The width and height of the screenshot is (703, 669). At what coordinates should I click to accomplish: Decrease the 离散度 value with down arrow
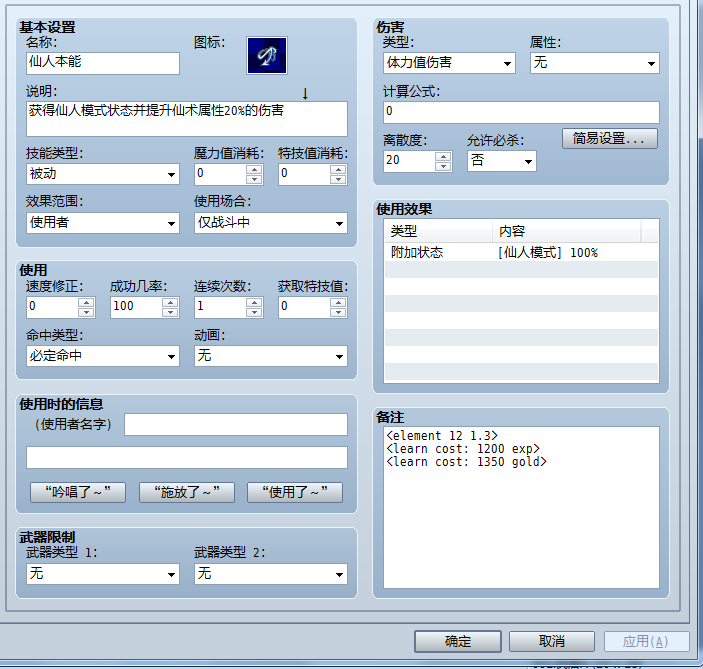443,166
